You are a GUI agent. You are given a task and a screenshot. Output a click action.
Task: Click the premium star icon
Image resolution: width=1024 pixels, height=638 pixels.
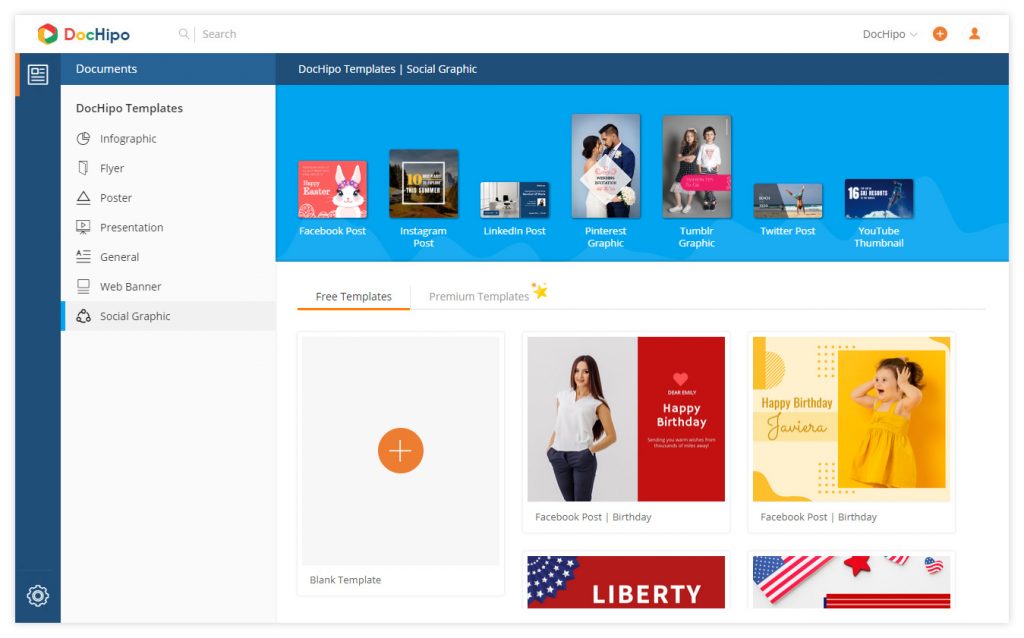(x=539, y=290)
